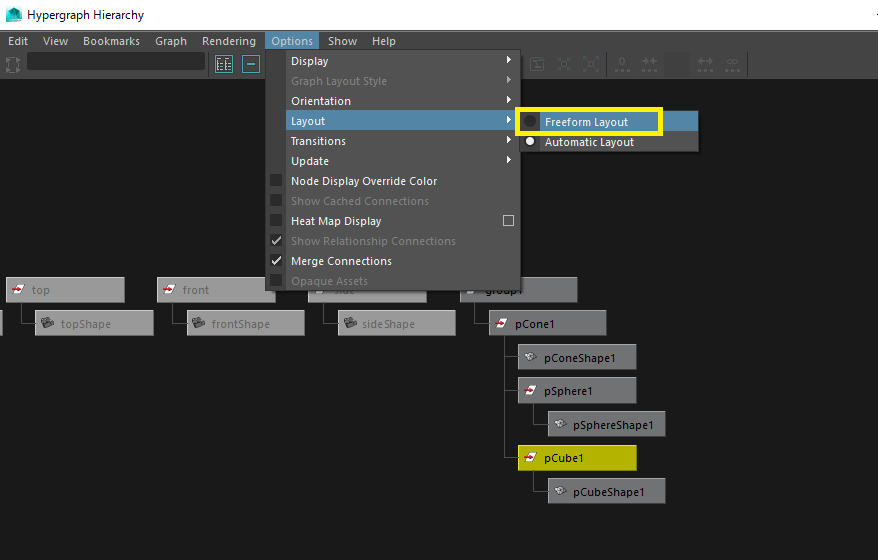878x560 pixels.
Task: Click the teal minus-box toolbar icon
Action: (251, 64)
